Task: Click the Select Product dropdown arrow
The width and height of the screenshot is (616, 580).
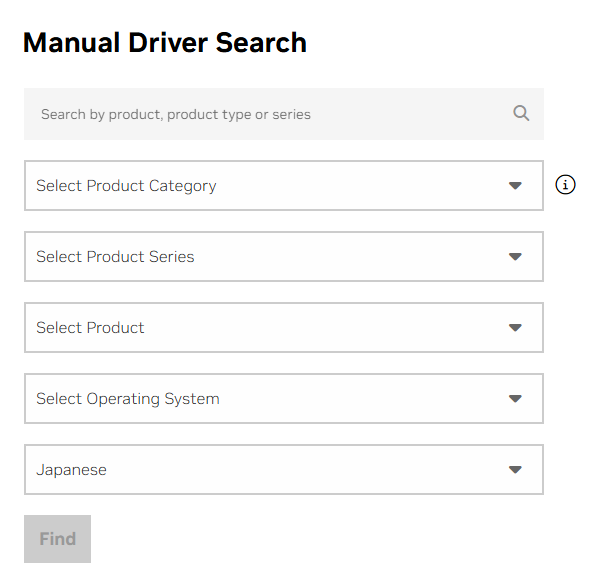Action: pyautogui.click(x=515, y=328)
